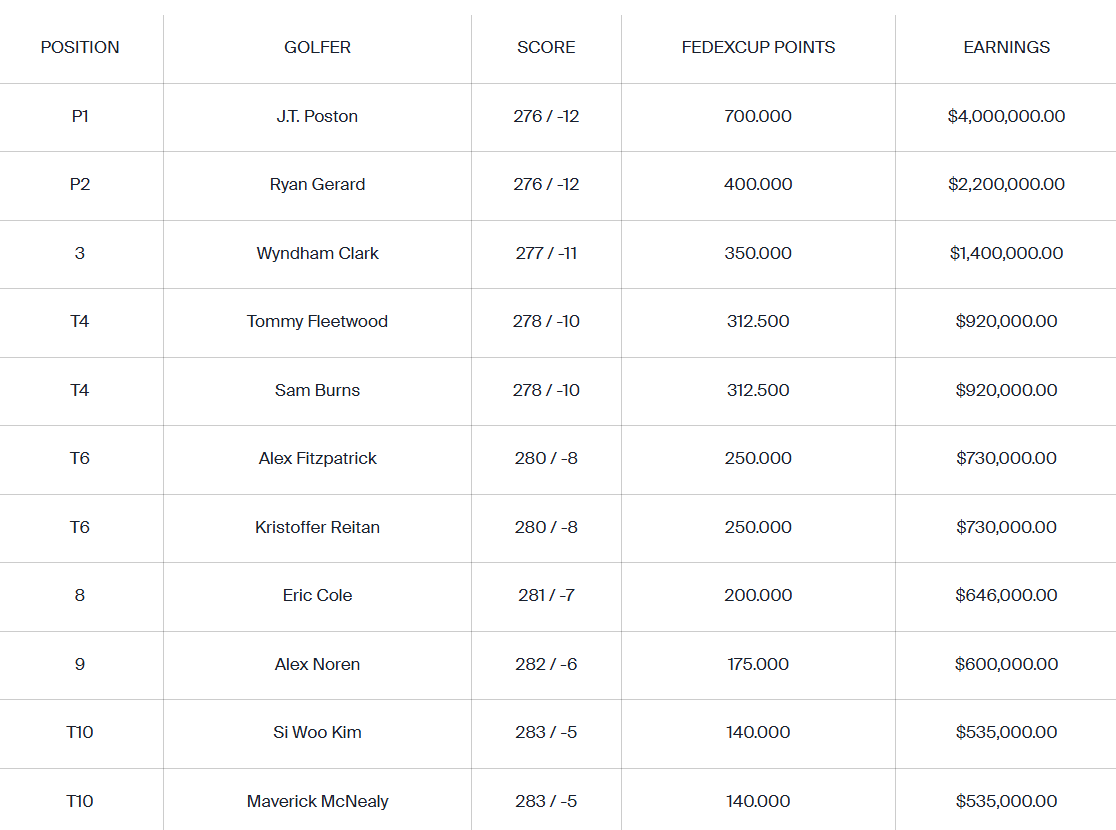Select golfer name Ryan Gerard

click(317, 184)
